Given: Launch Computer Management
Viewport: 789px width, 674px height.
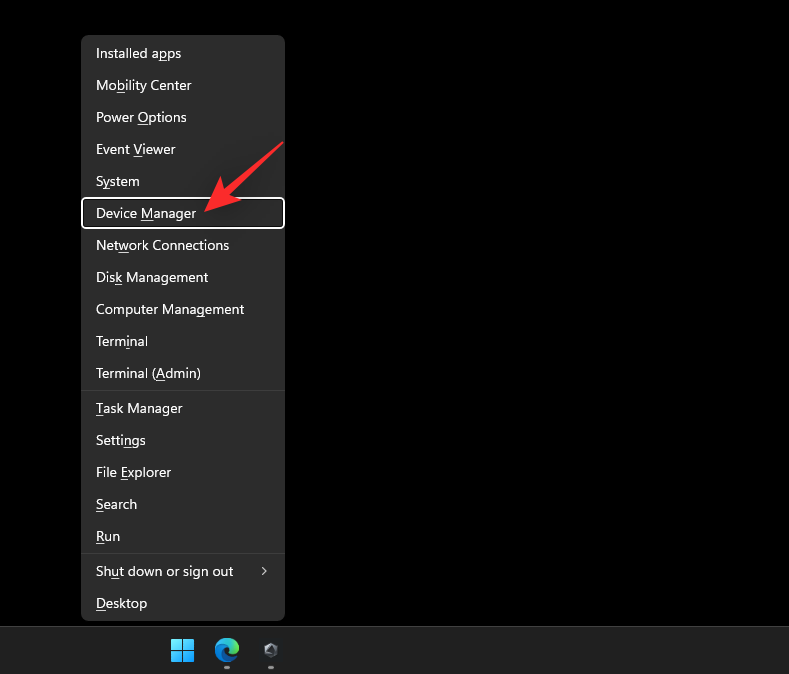Looking at the screenshot, I should (170, 309).
